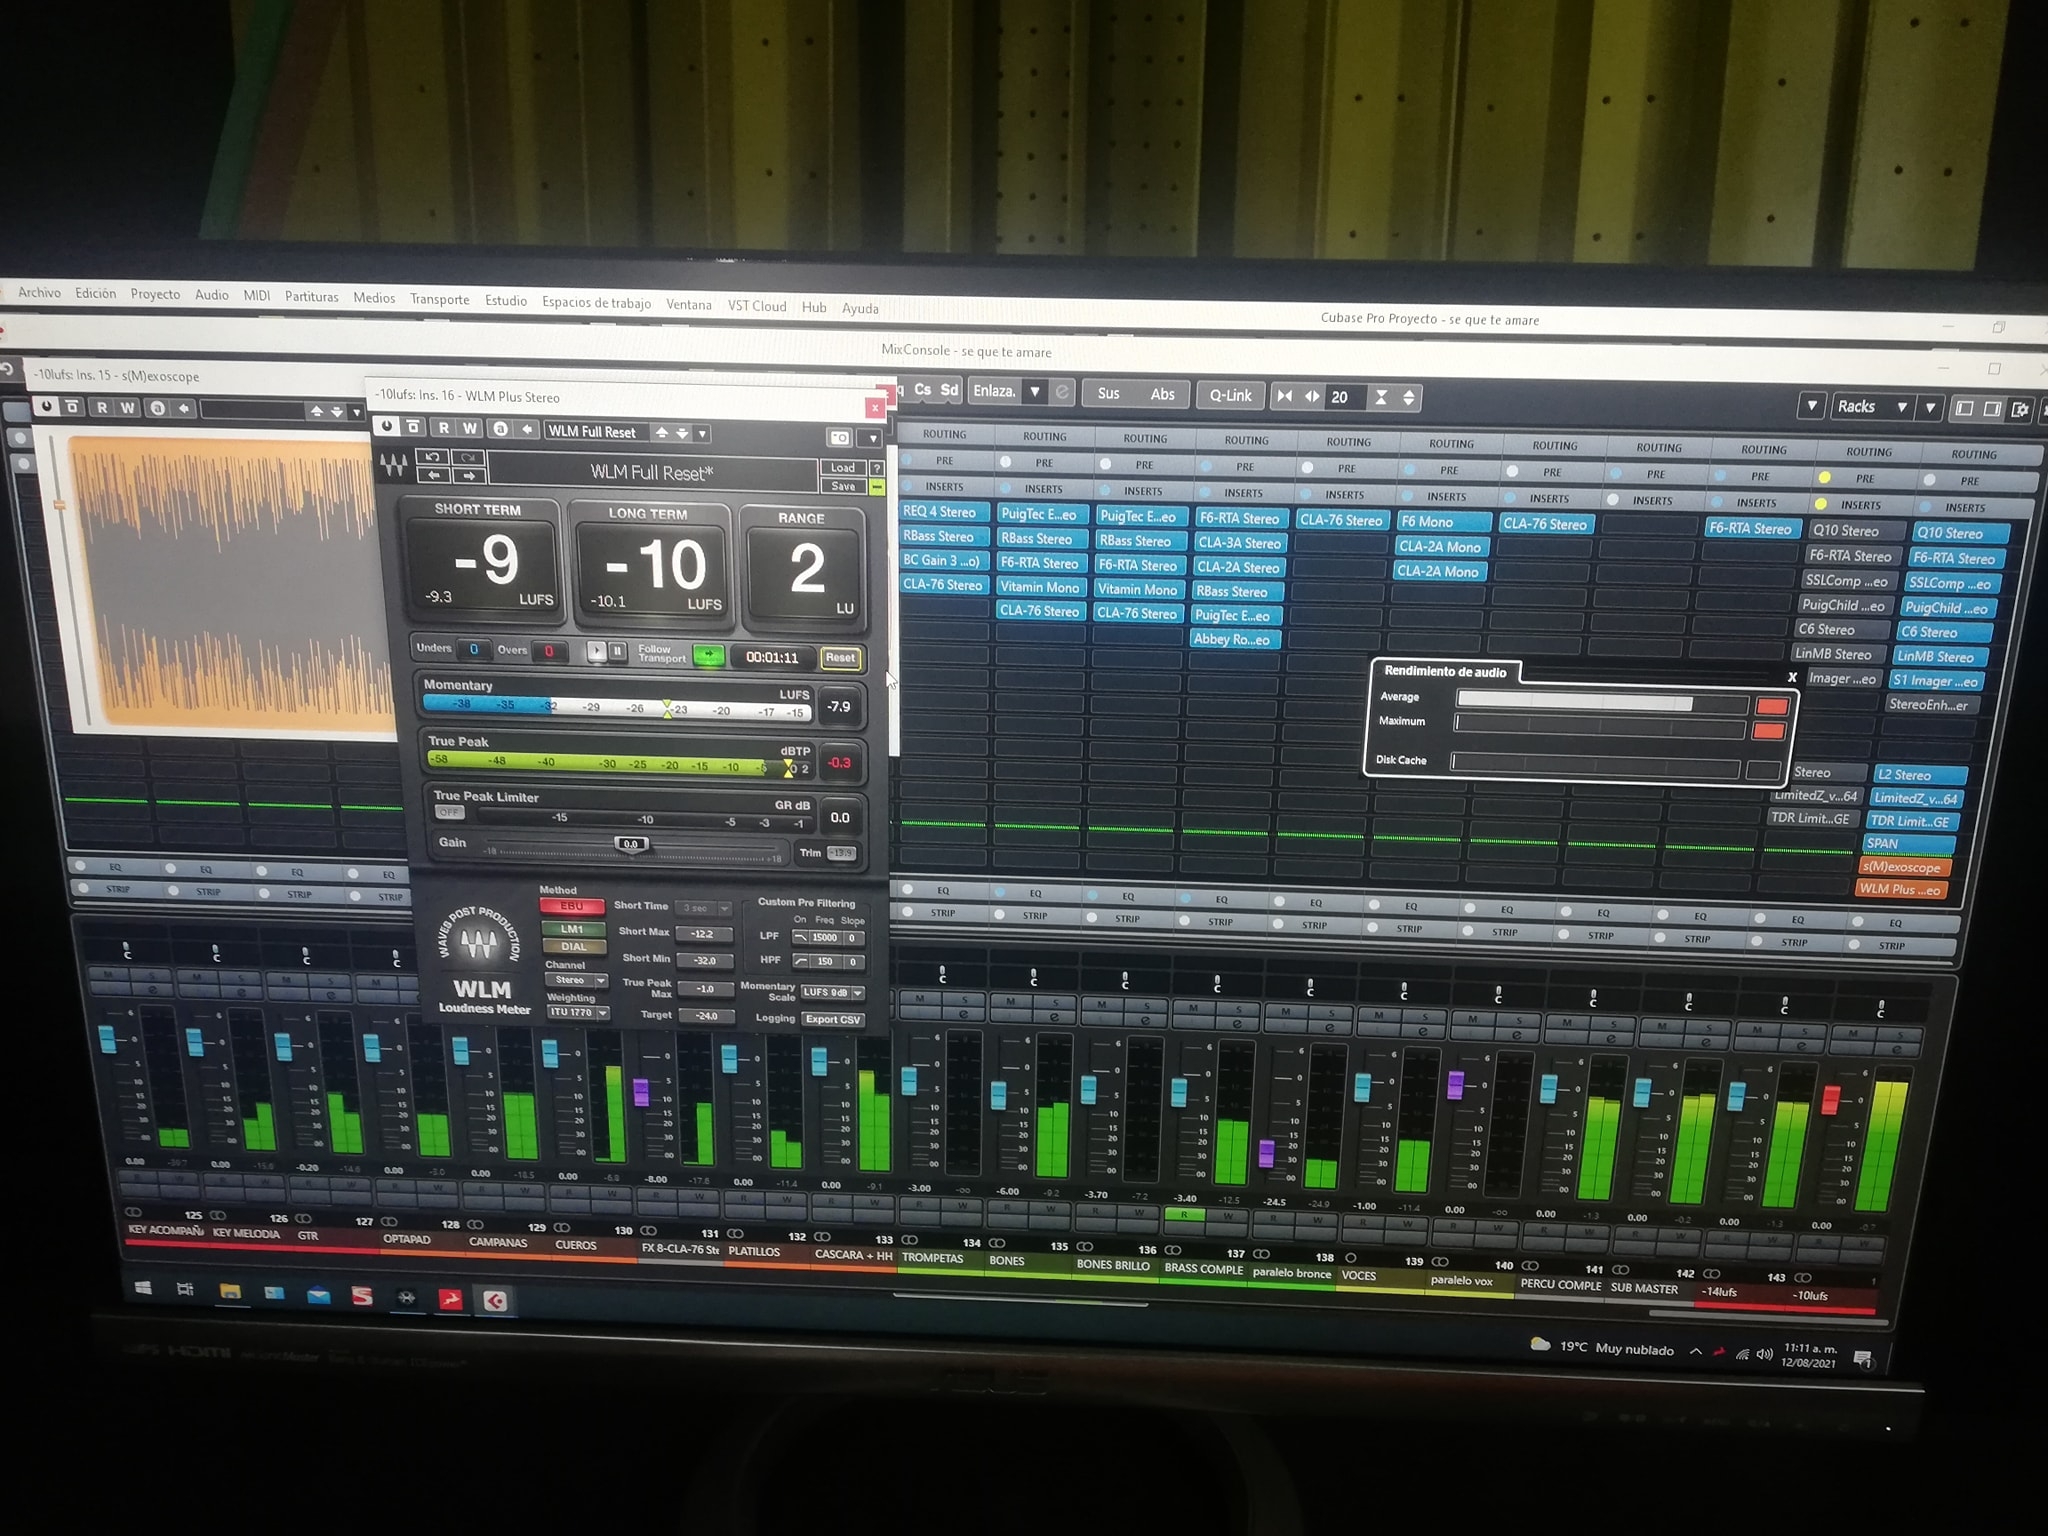This screenshot has width=2048, height=1536.
Task: Toggle the HPF filter on in WLM
Action: (x=801, y=961)
